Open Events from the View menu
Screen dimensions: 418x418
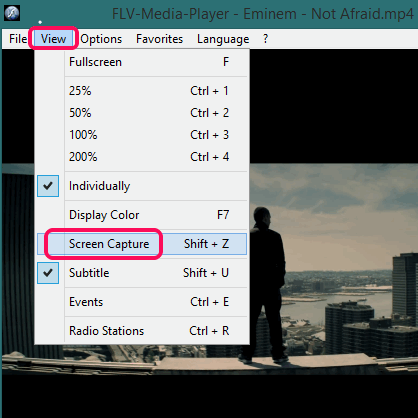point(142,302)
